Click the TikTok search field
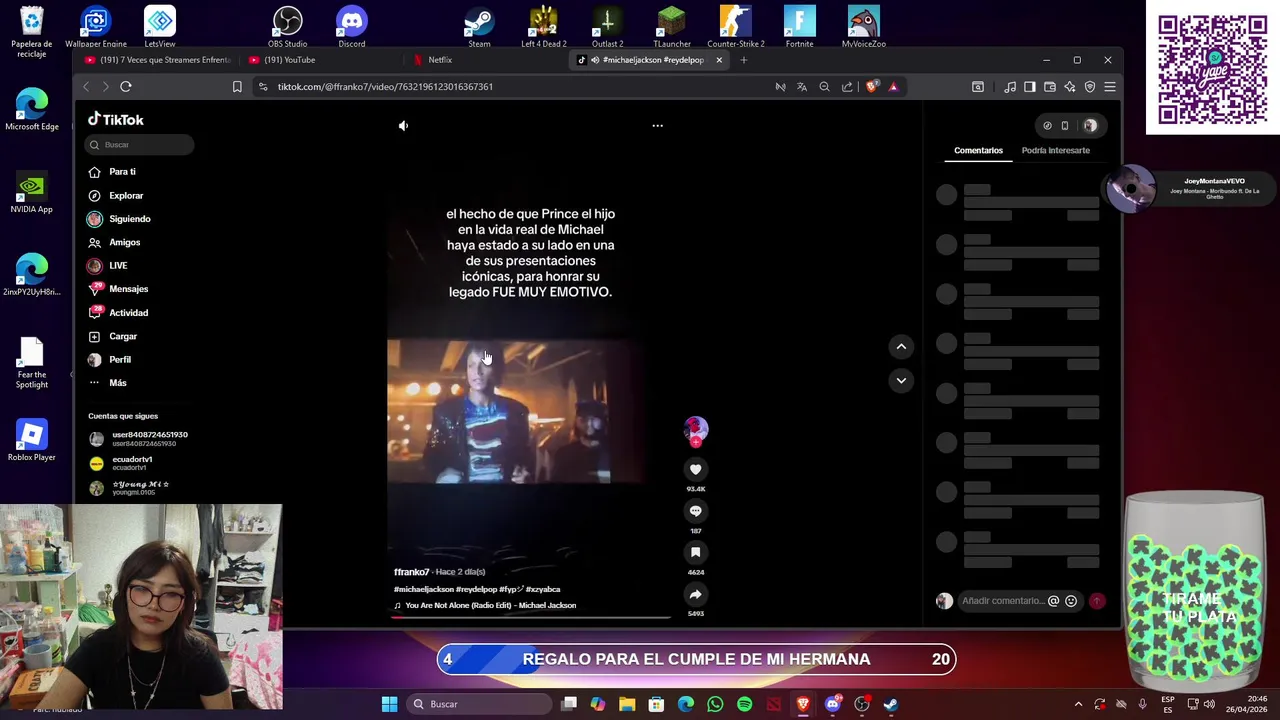 pyautogui.click(x=139, y=145)
